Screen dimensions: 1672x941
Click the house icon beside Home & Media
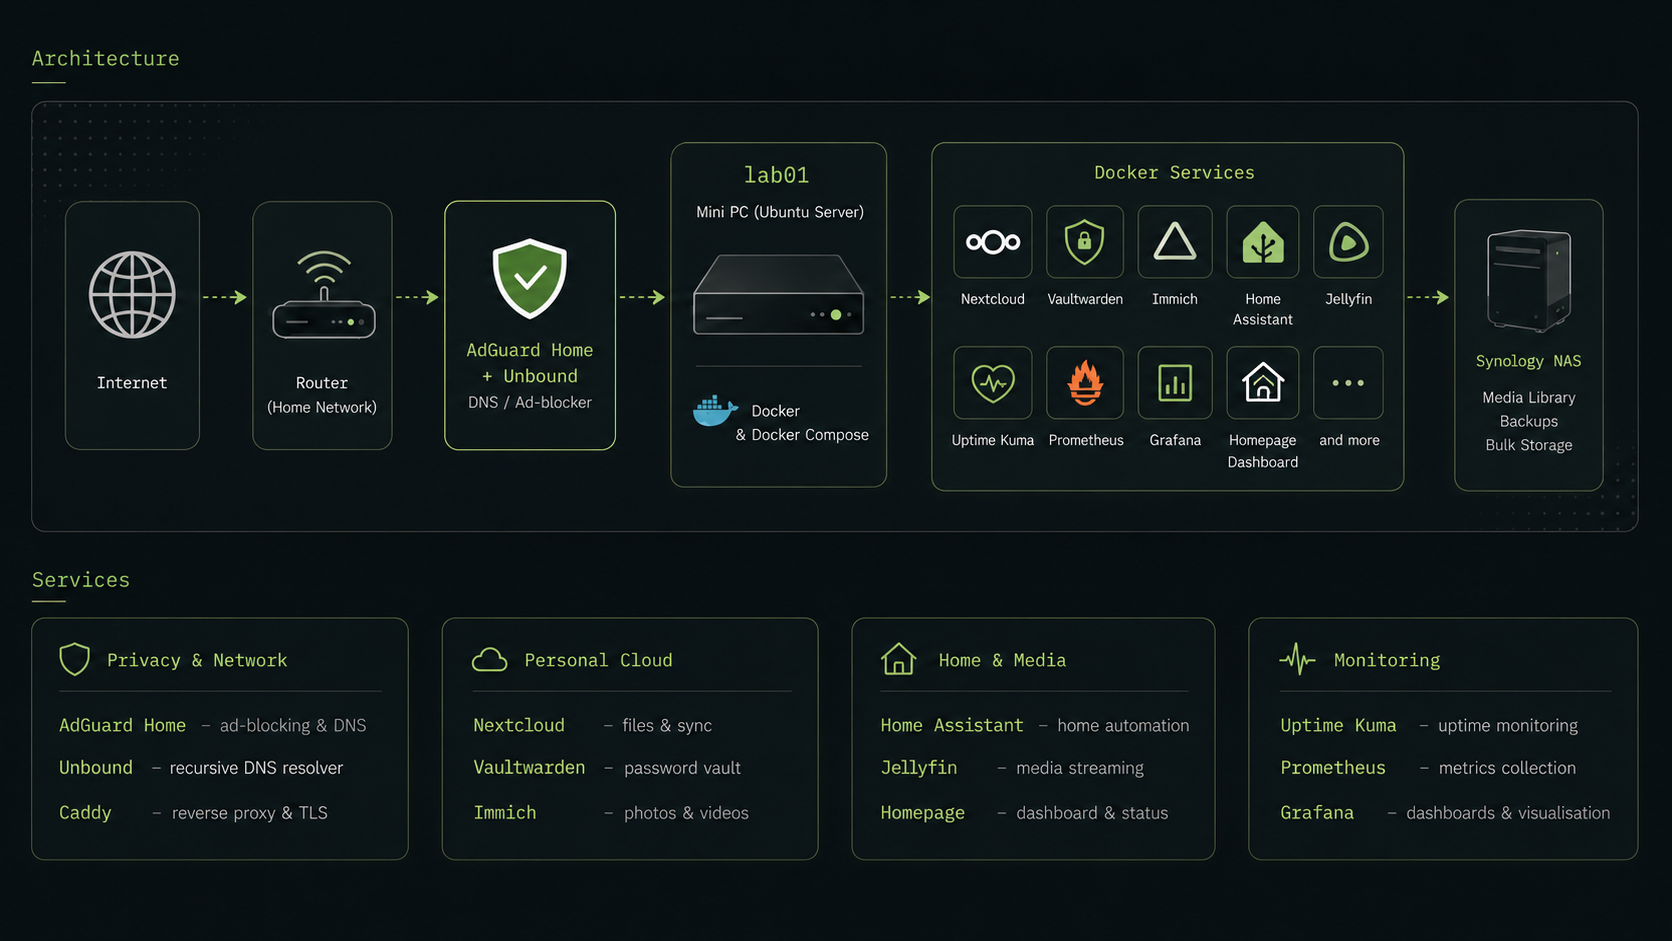(x=898, y=659)
